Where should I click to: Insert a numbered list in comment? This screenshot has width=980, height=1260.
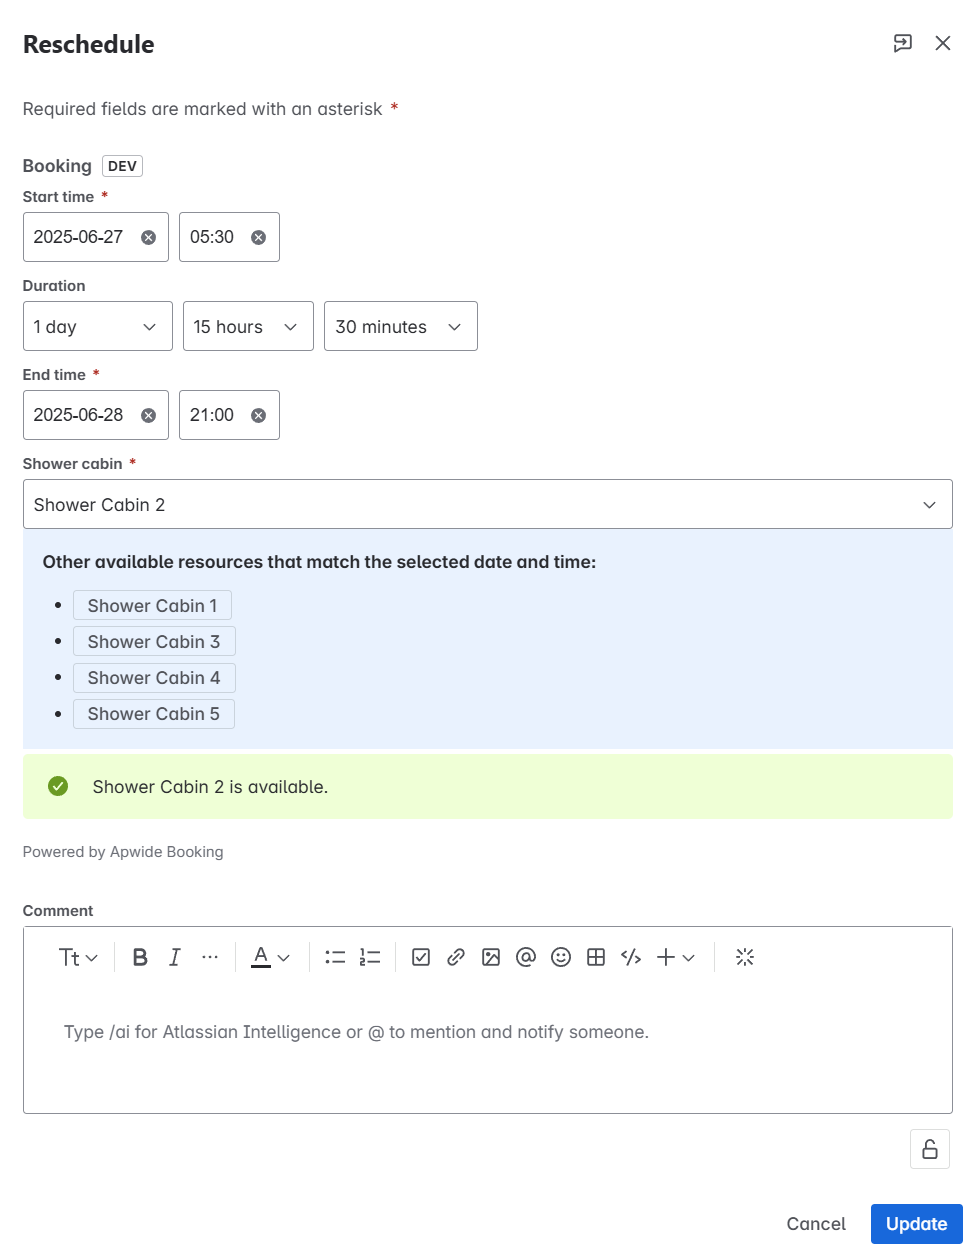(x=370, y=957)
